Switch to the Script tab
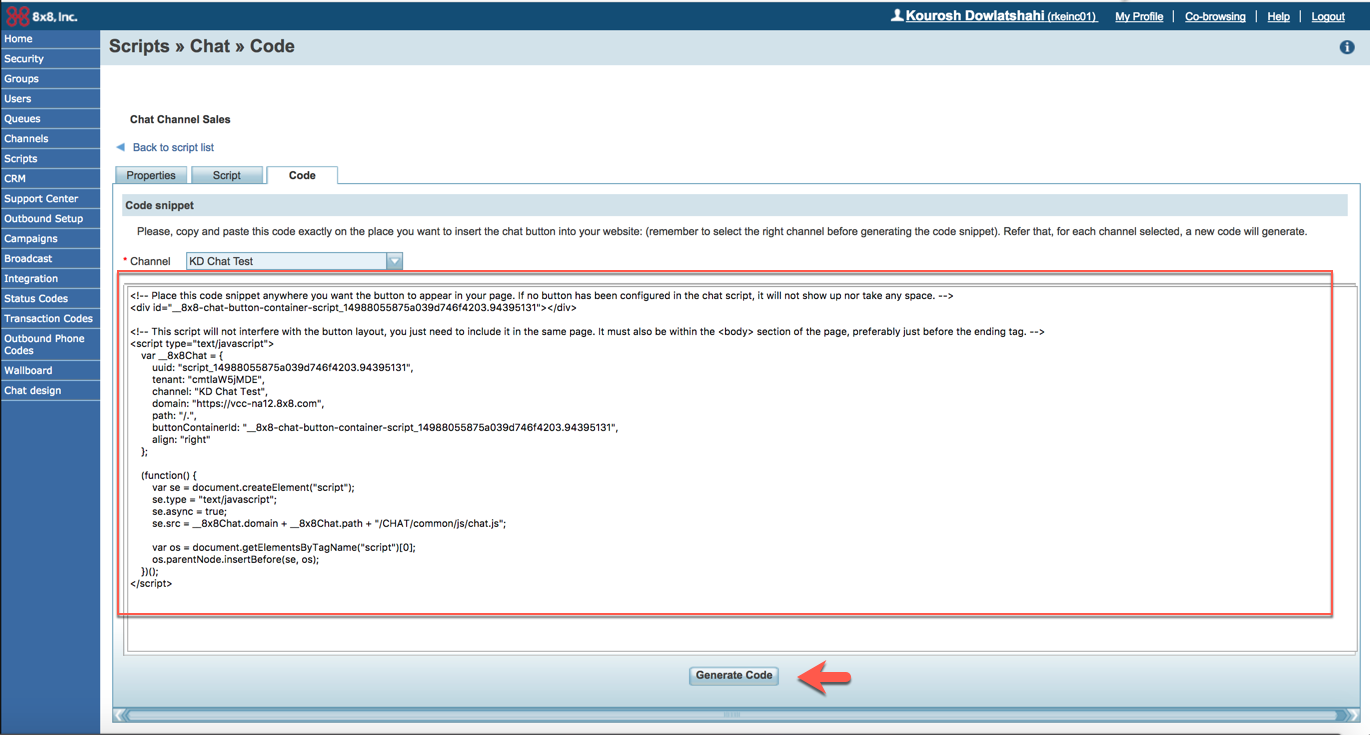Viewport: 1370px width, 735px height. pos(227,175)
